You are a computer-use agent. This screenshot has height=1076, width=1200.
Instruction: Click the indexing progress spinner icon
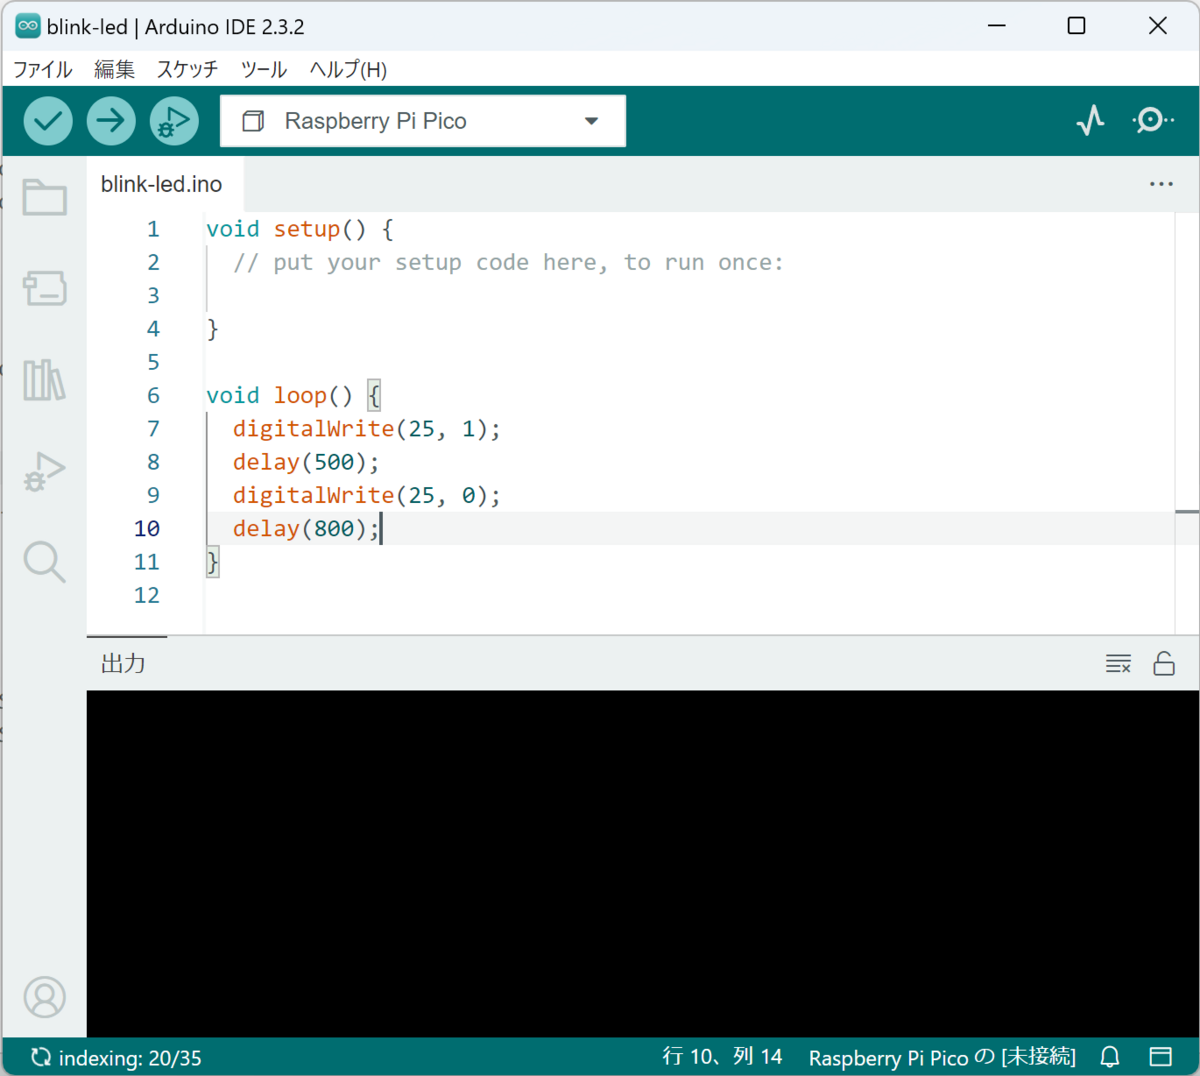[x=40, y=1057]
